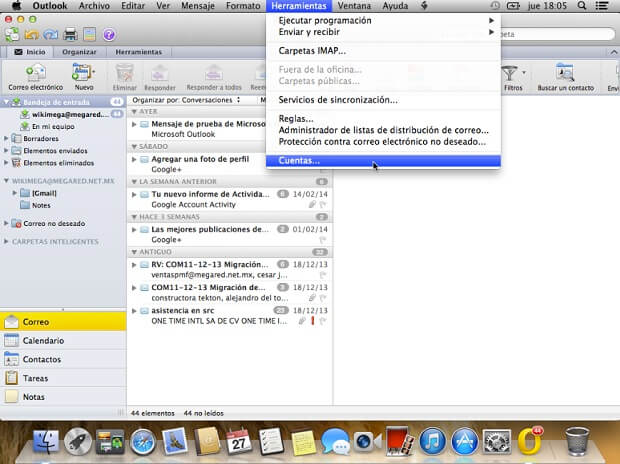Open Administrador de listas de distribución
The height and width of the screenshot is (464, 620).
[383, 130]
